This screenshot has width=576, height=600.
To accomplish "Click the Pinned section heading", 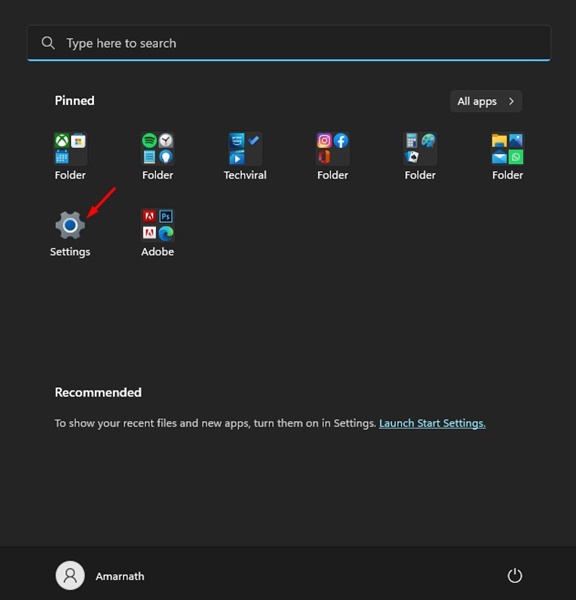I will click(75, 101).
